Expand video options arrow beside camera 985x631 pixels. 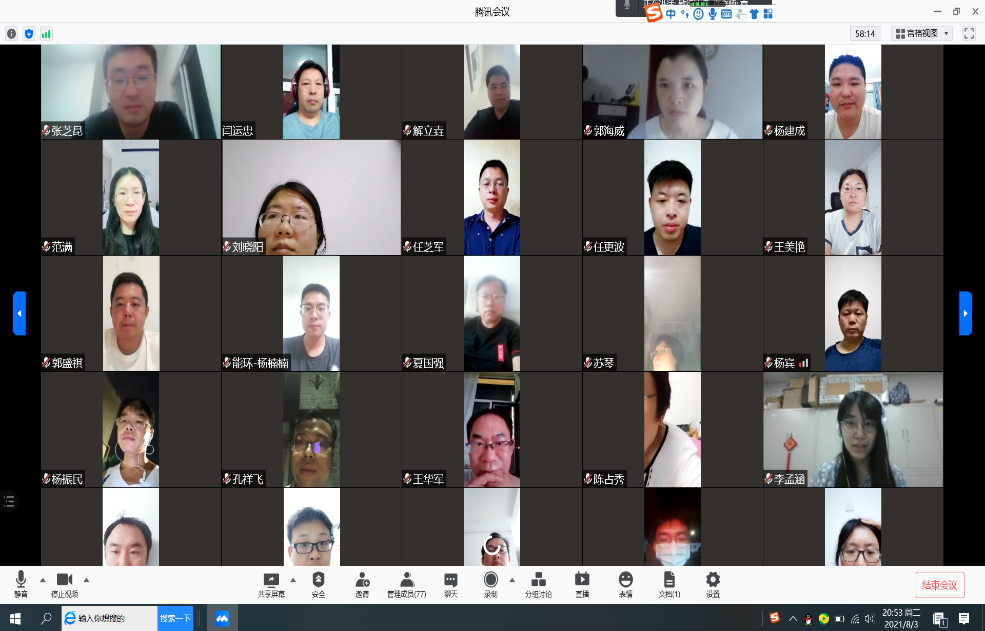[86, 580]
